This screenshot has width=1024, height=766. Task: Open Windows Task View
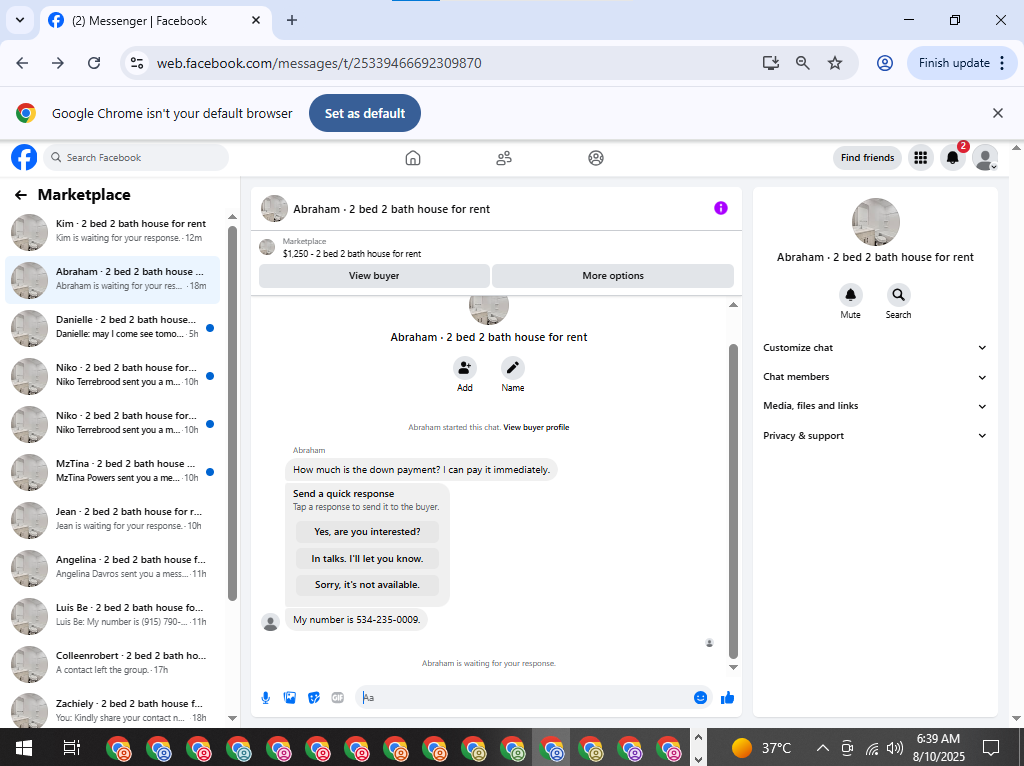[72, 748]
